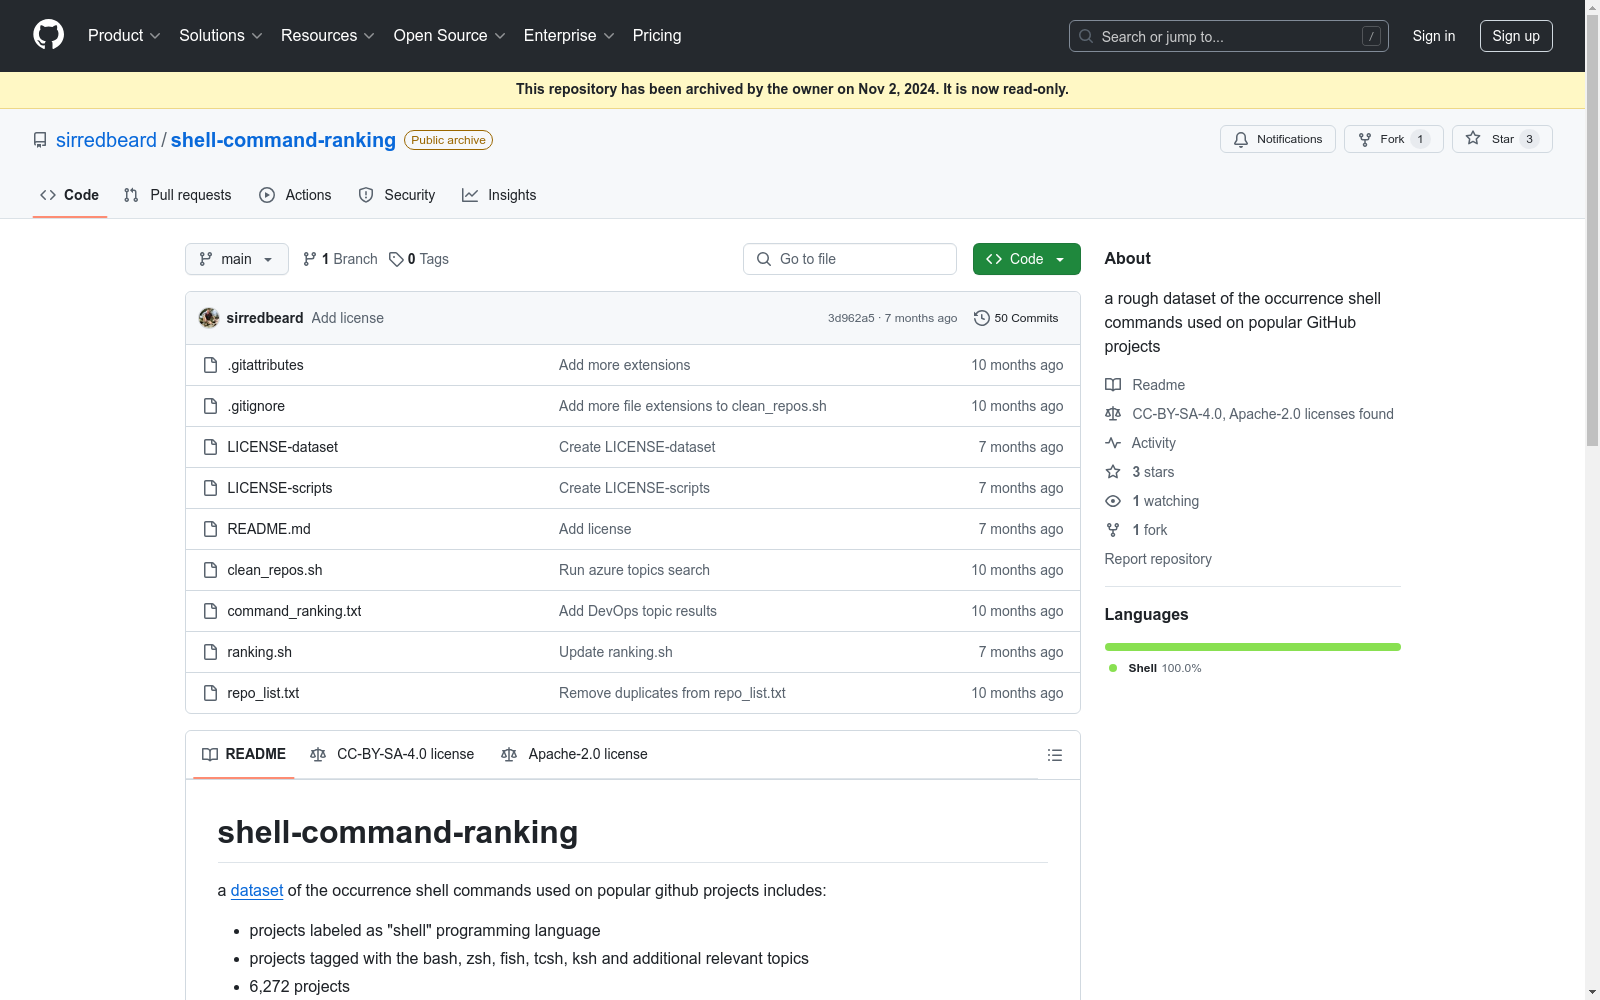Open commit message 'Run azure topics search'
The width and height of the screenshot is (1600, 1000).
(x=634, y=570)
